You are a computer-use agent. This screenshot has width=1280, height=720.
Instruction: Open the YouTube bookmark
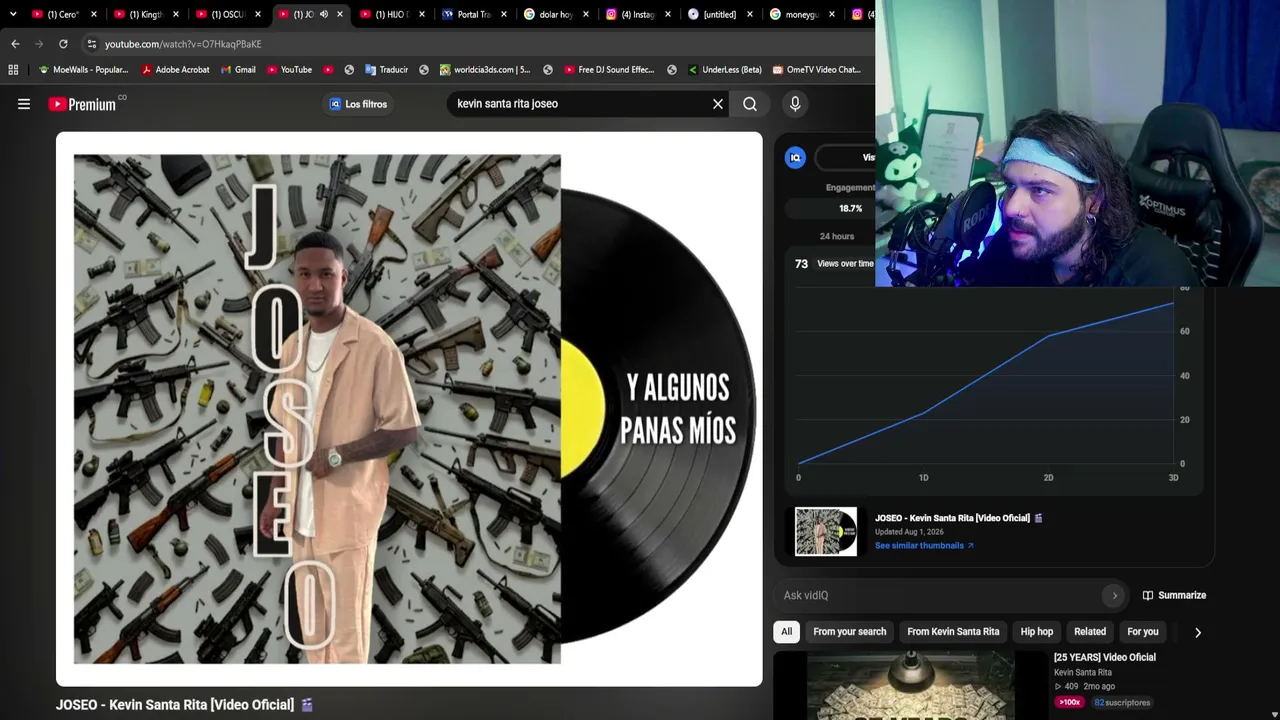[x=289, y=70]
